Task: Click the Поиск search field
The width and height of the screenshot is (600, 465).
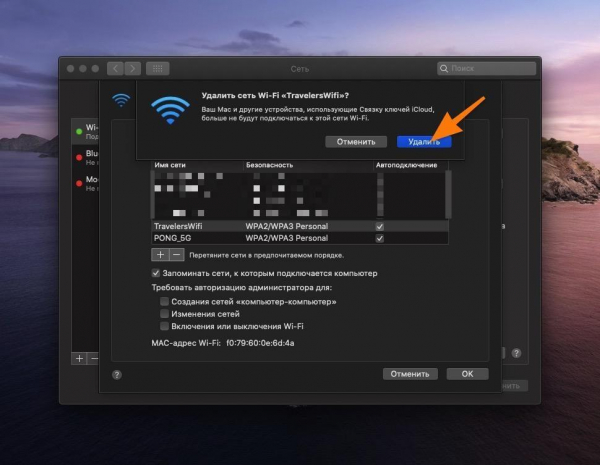Action: [x=486, y=69]
